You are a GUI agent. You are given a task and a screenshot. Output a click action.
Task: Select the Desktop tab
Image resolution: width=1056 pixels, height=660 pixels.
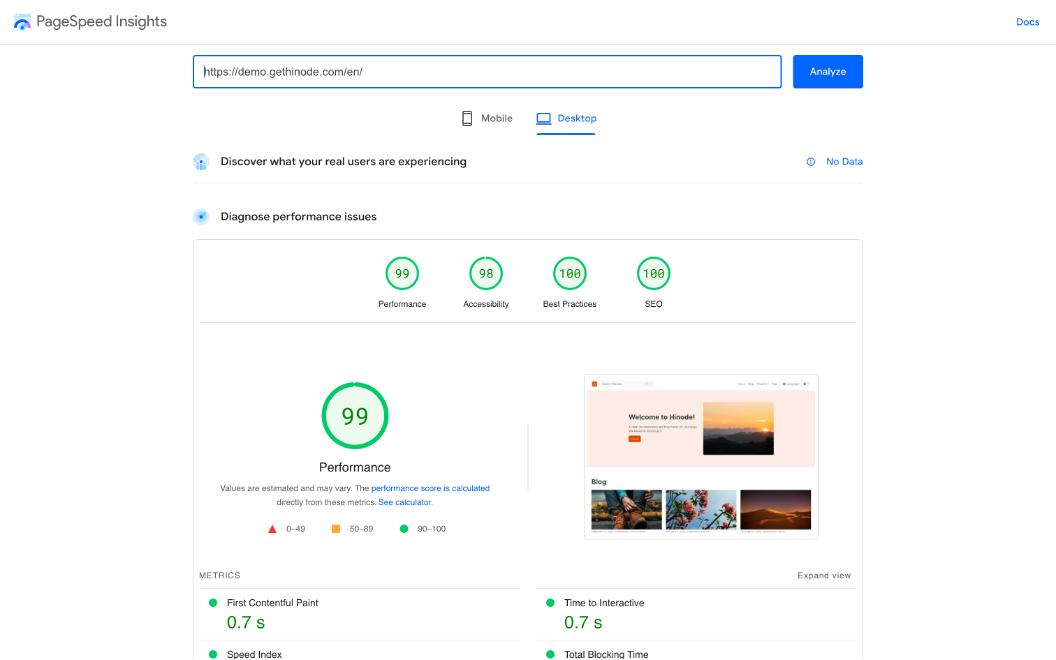567,118
